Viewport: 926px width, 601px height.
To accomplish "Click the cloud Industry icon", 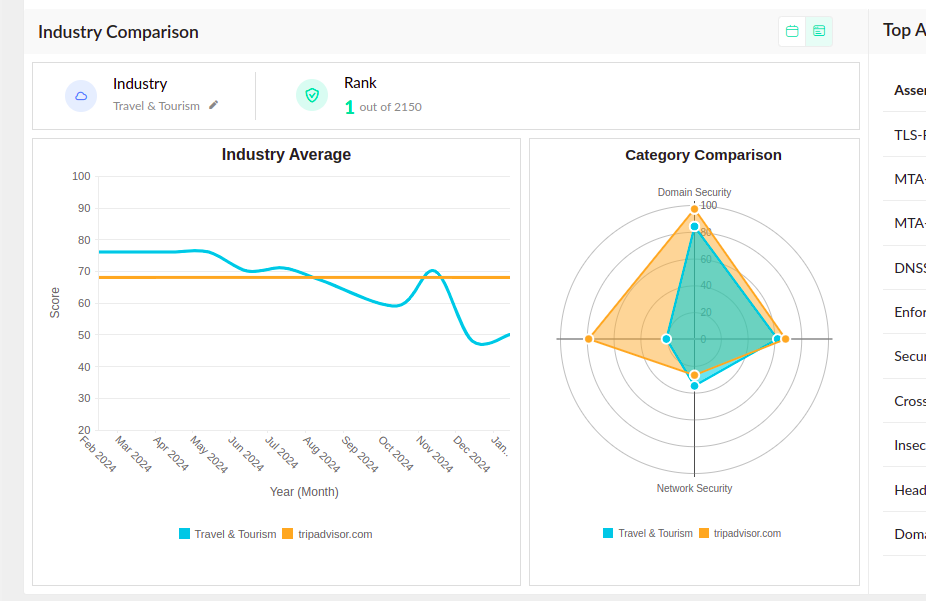I will (x=81, y=96).
